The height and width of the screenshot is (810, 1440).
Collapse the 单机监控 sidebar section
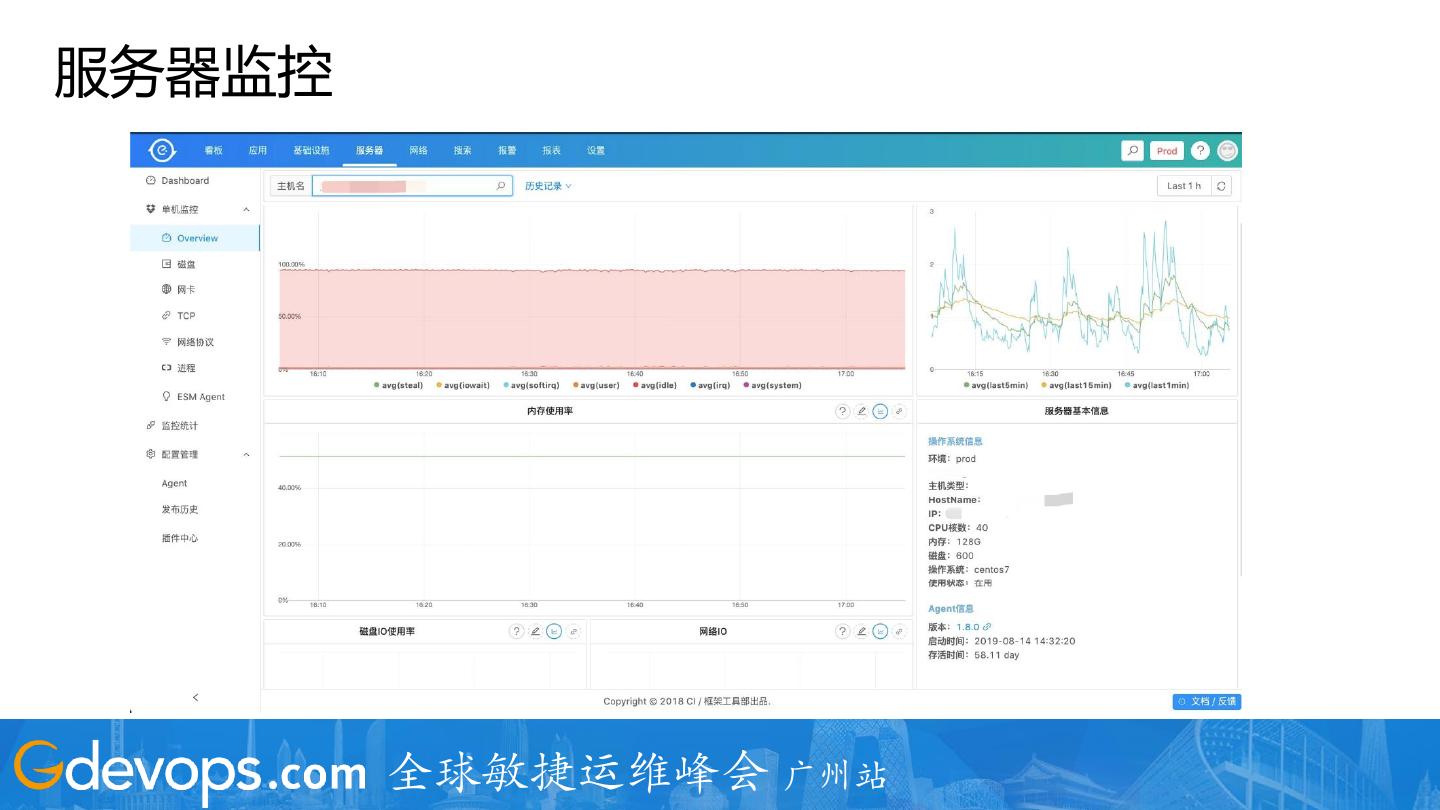click(246, 210)
